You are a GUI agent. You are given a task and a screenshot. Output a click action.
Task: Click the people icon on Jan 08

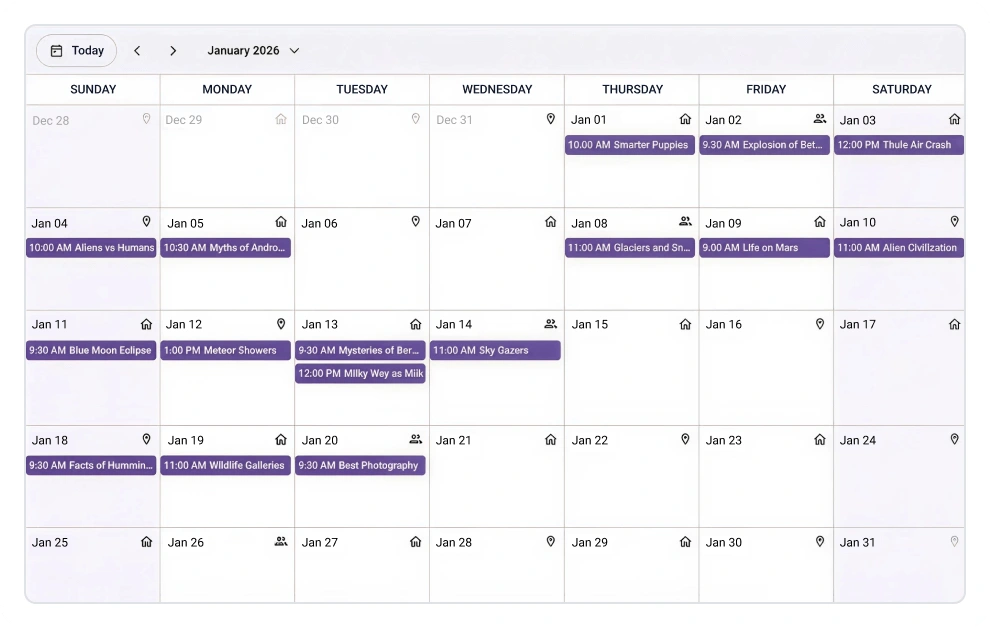(685, 222)
